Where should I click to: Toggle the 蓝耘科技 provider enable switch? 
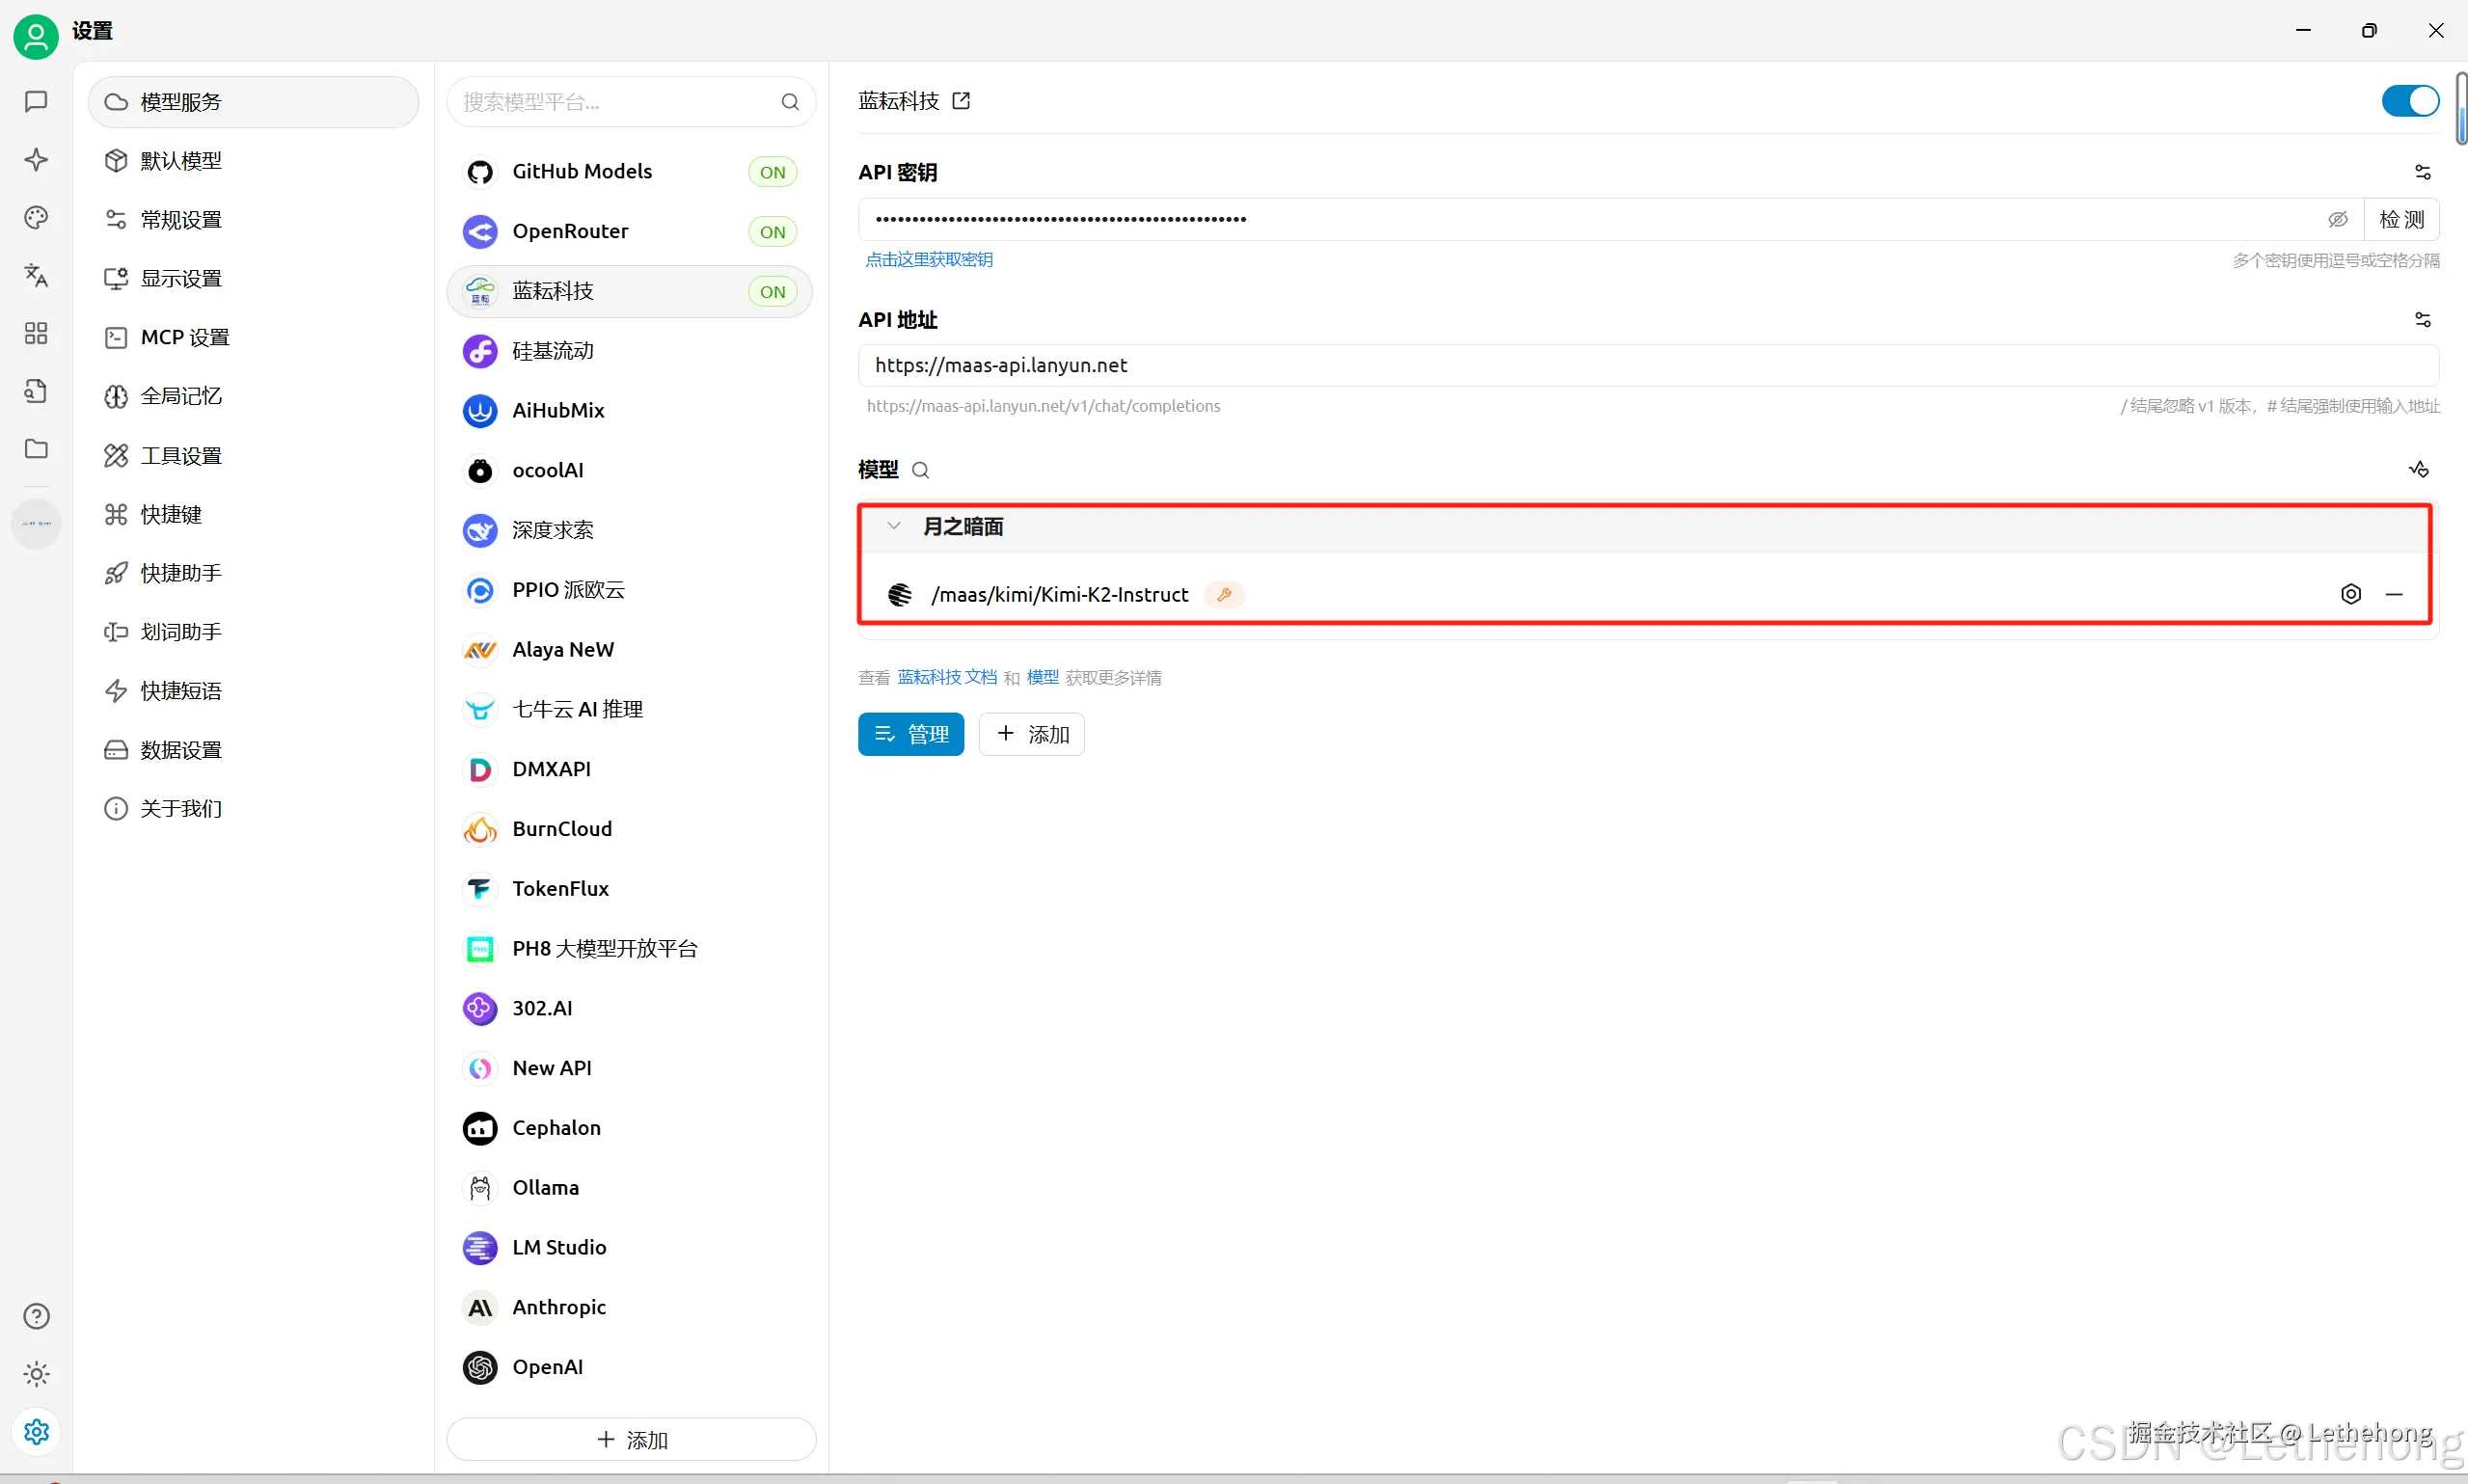coord(2410,101)
